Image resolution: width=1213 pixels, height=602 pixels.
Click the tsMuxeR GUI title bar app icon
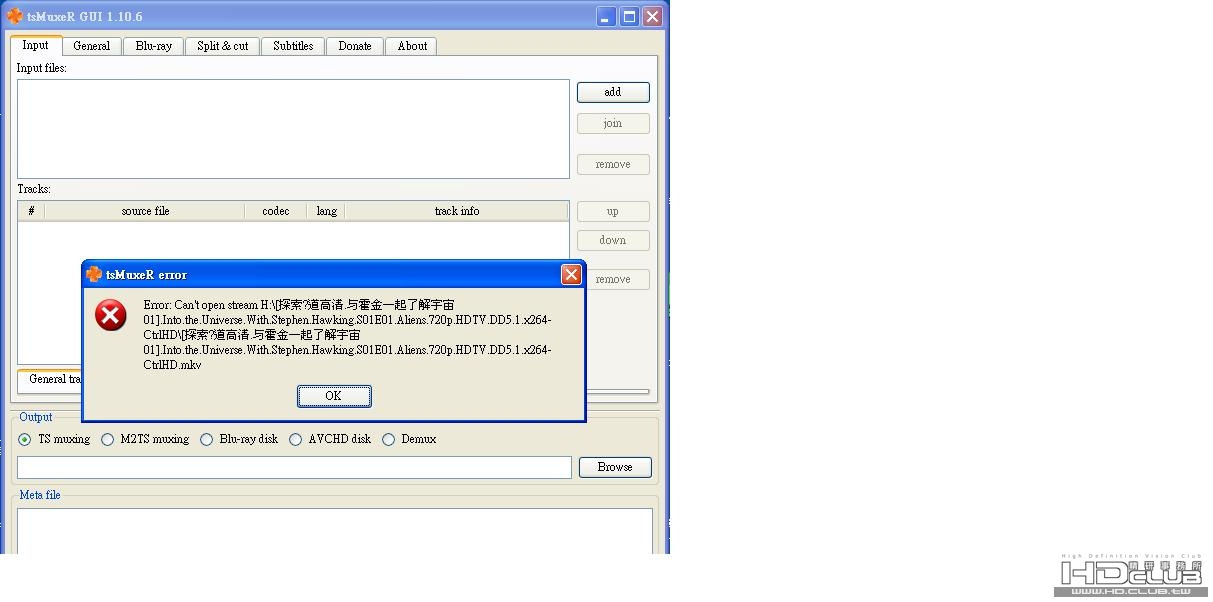(x=15, y=16)
